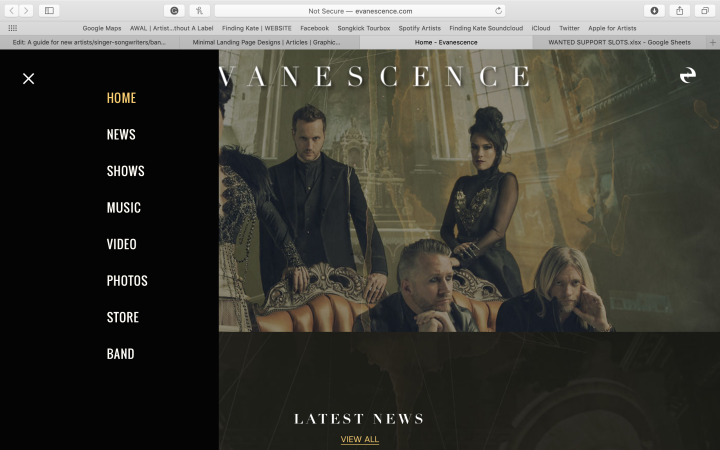Open a new tab with the plus button
The height and width of the screenshot is (450, 720).
[x=713, y=42]
